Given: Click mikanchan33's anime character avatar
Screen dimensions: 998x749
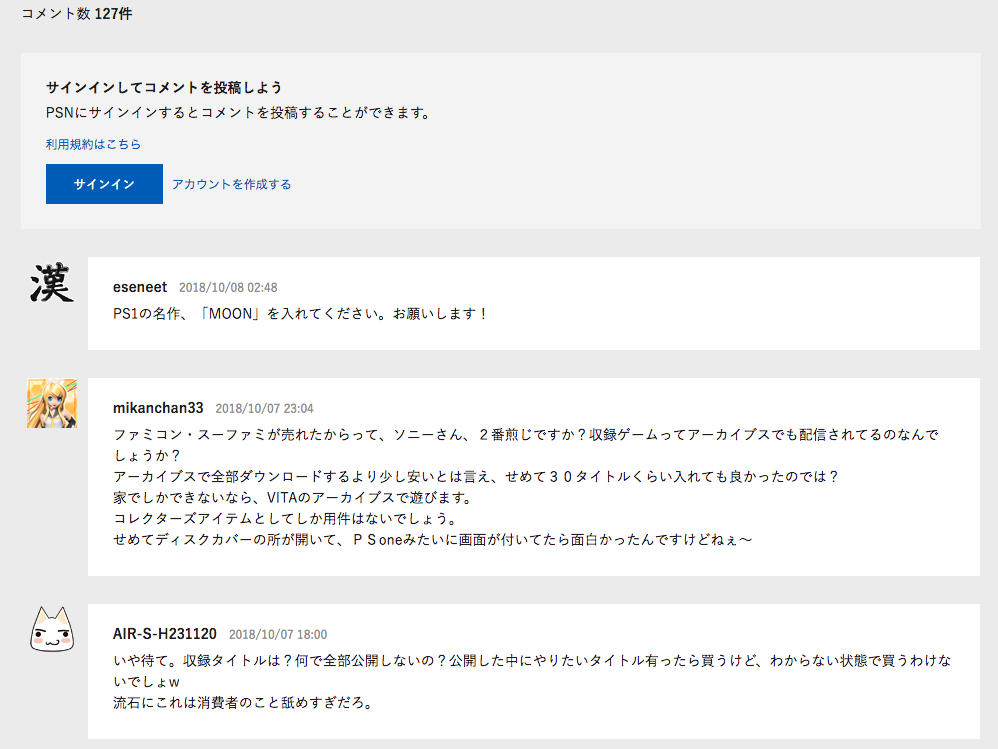Looking at the screenshot, I should coord(52,403).
